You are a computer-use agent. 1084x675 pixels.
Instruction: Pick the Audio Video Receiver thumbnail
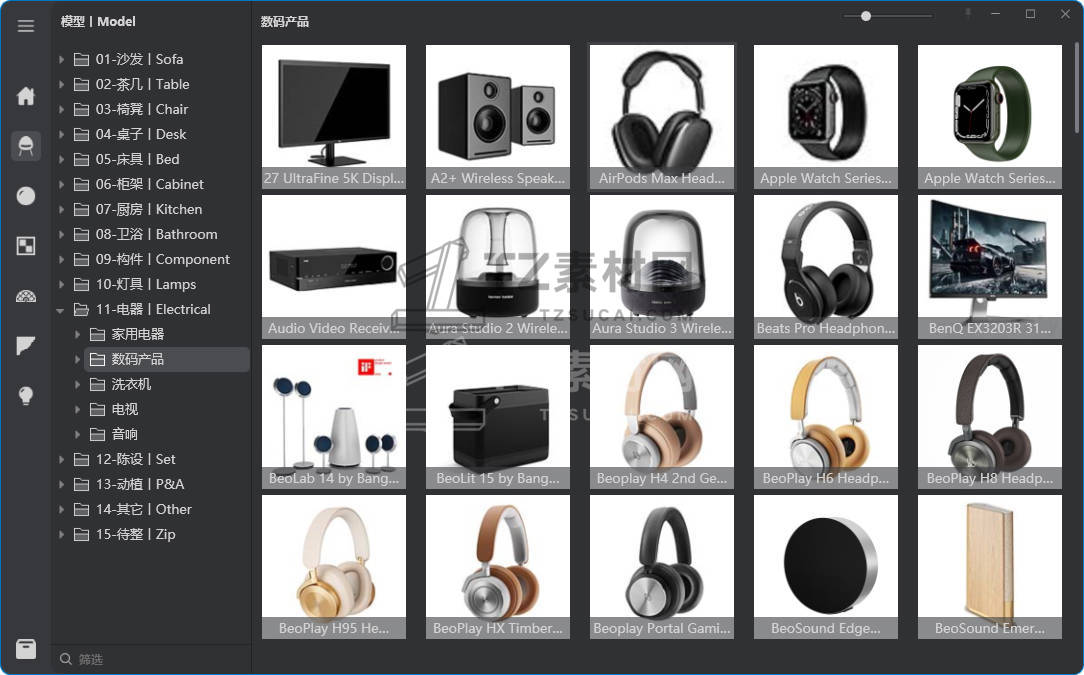(x=334, y=267)
